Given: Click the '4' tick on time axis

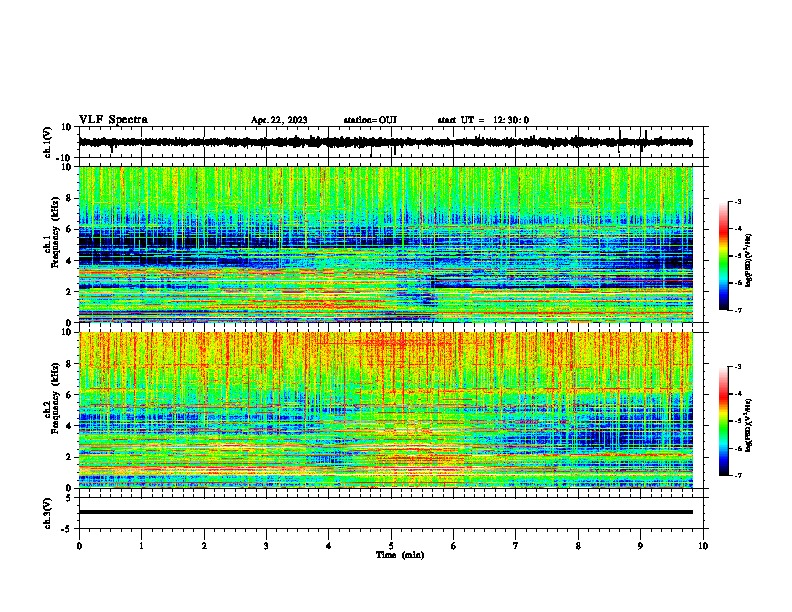Looking at the screenshot, I should click(x=329, y=546).
